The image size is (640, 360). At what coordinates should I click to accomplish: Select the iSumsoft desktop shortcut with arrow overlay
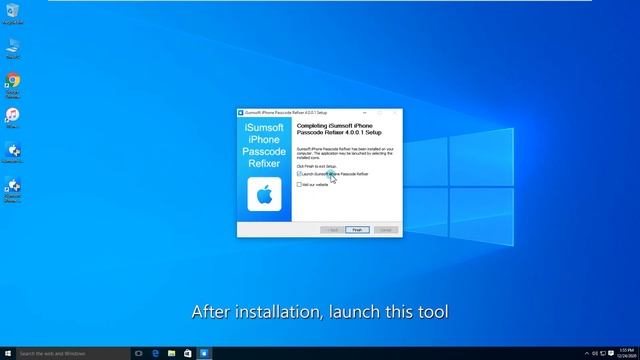pyautogui.click(x=13, y=190)
